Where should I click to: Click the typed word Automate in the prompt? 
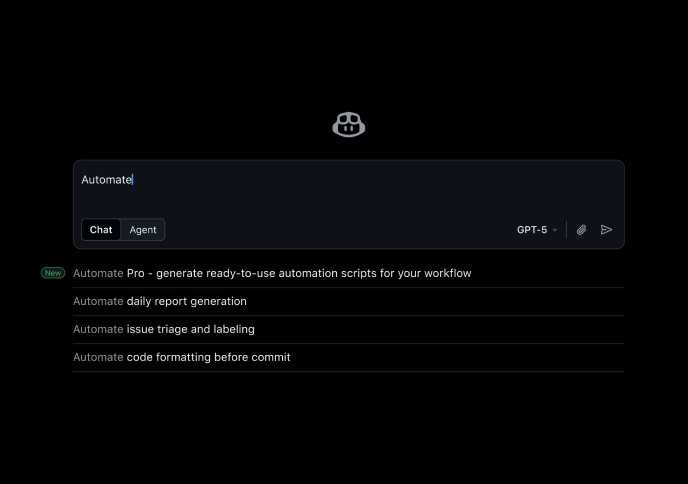tap(106, 180)
